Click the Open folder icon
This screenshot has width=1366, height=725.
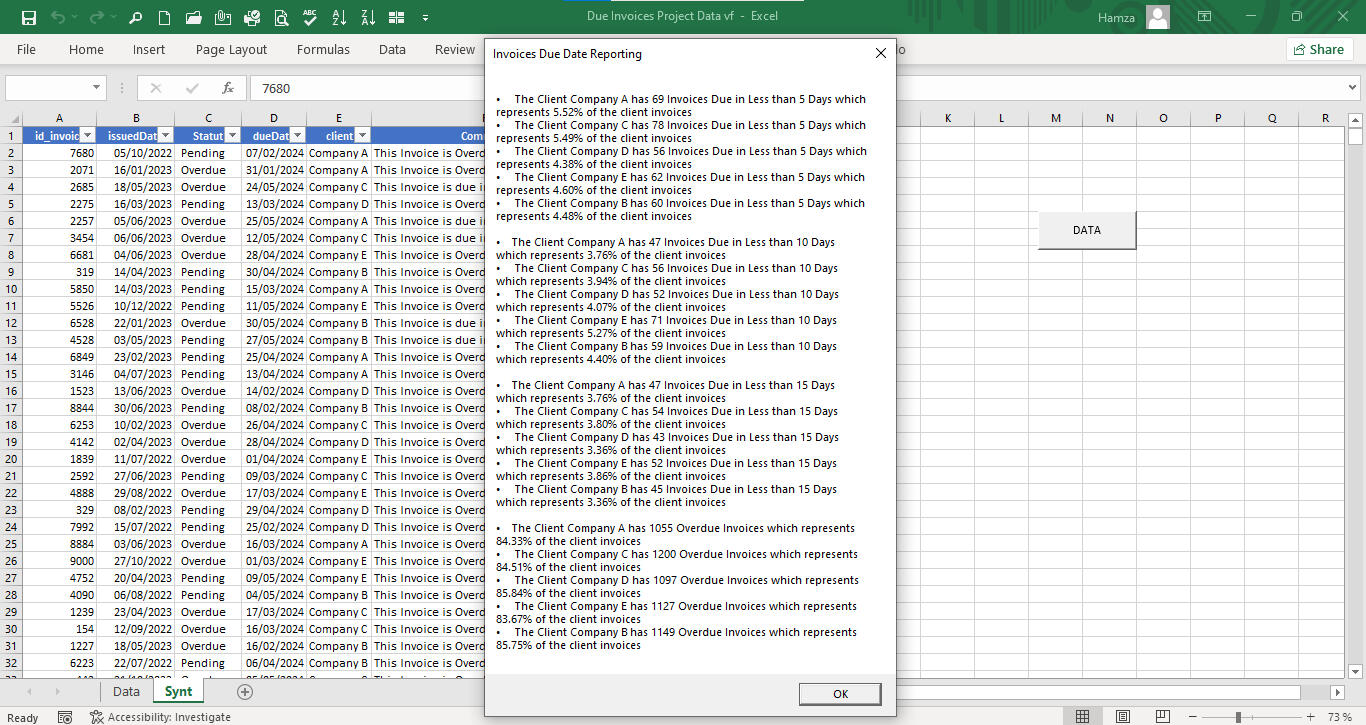point(194,17)
